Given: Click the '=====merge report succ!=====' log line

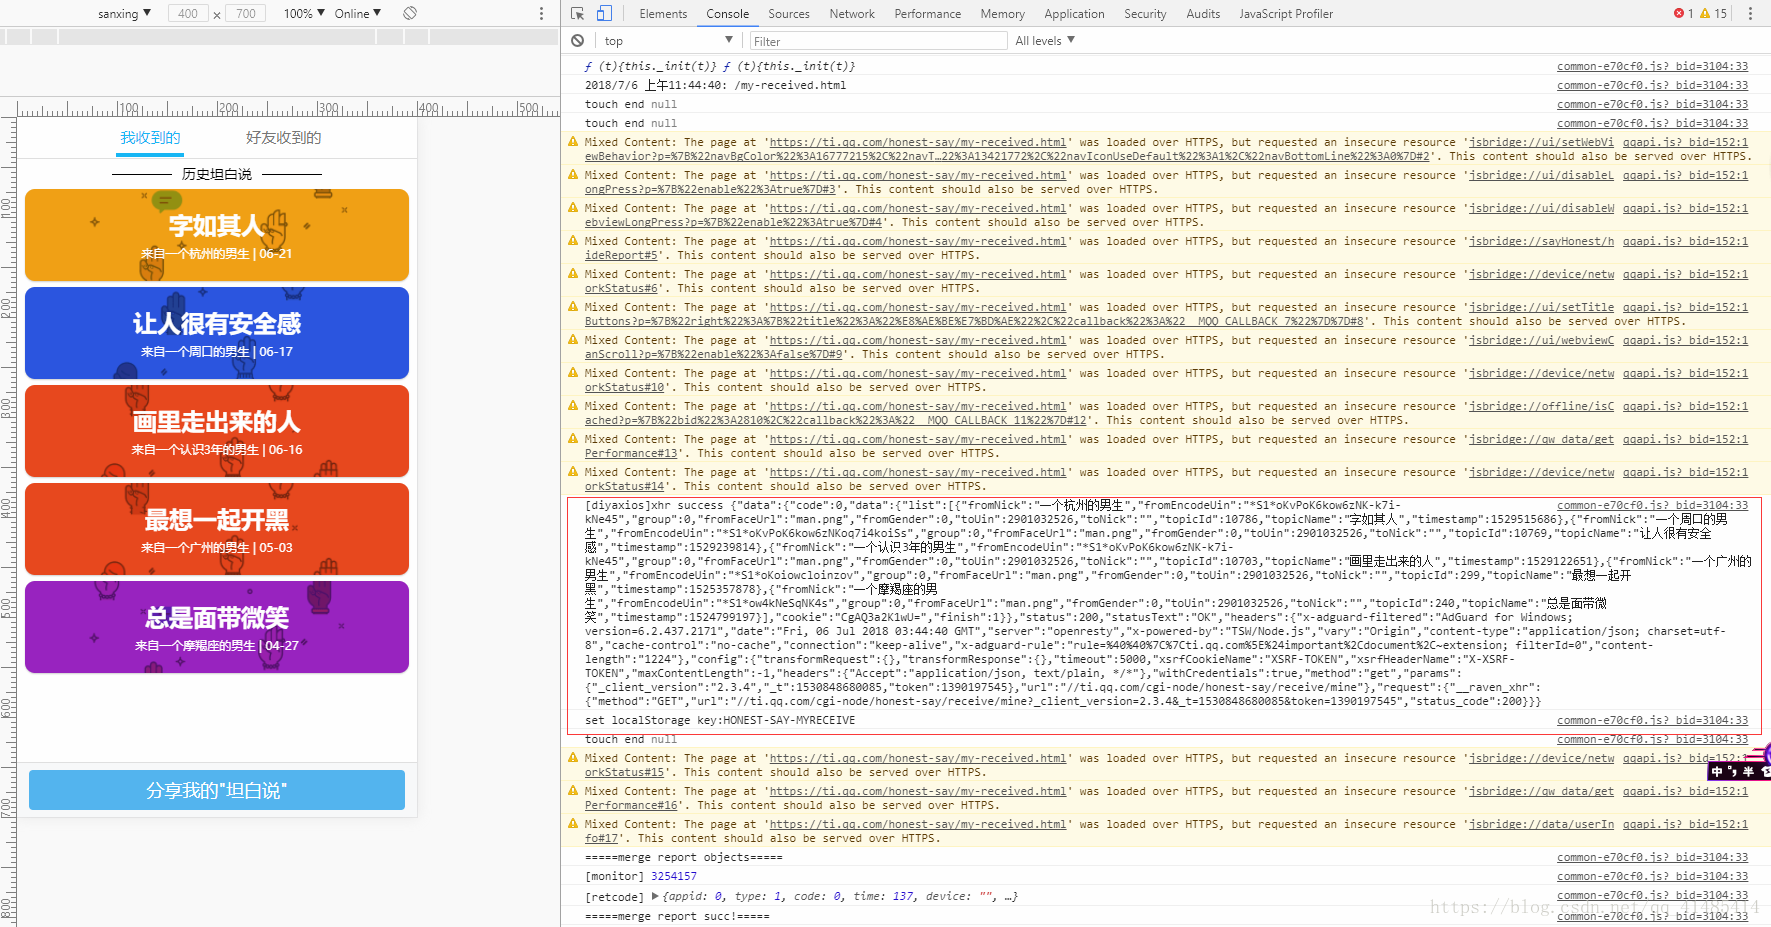Looking at the screenshot, I should point(677,916).
